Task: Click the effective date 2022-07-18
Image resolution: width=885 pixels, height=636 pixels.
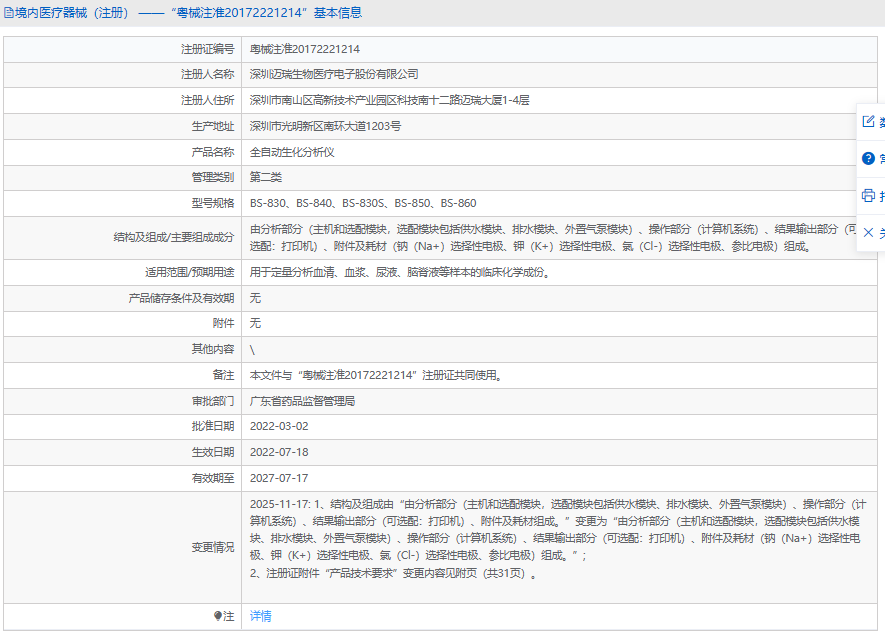Action: point(279,453)
